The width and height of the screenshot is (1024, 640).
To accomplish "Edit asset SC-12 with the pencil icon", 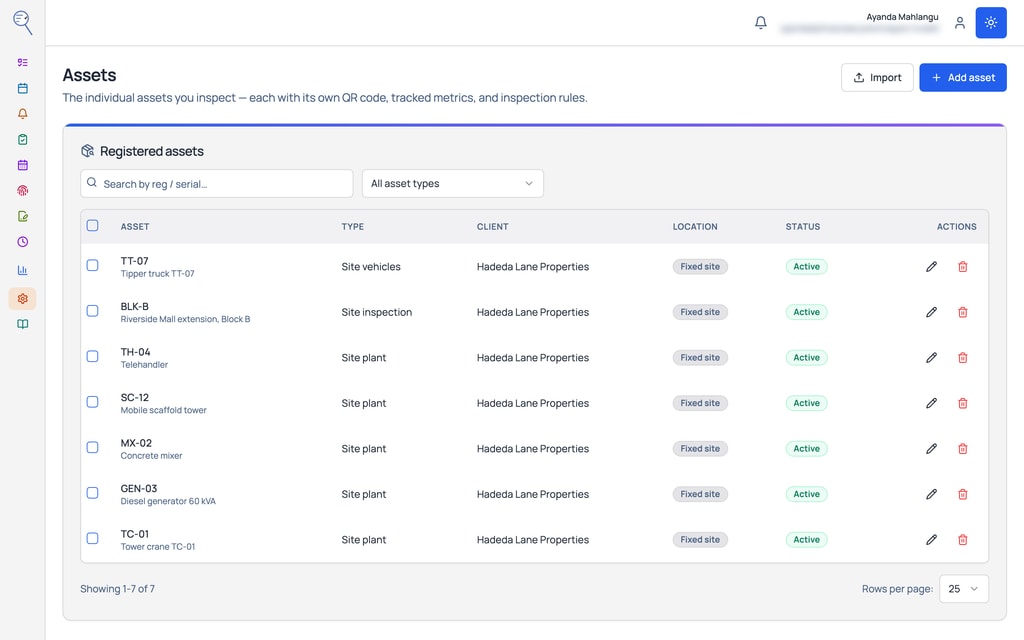I will coord(931,403).
